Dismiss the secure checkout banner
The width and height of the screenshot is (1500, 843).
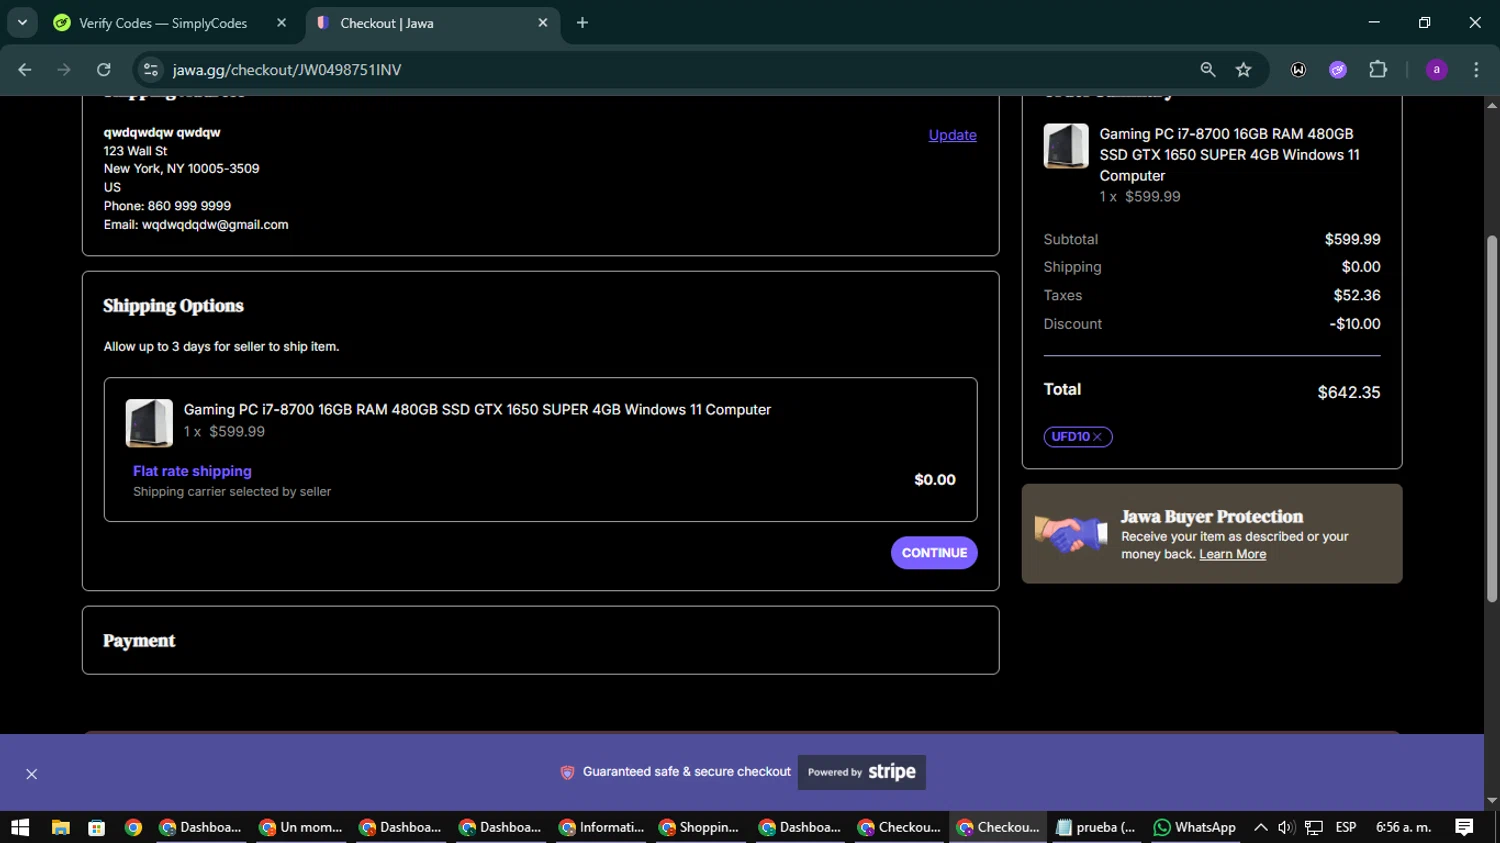pos(32,774)
